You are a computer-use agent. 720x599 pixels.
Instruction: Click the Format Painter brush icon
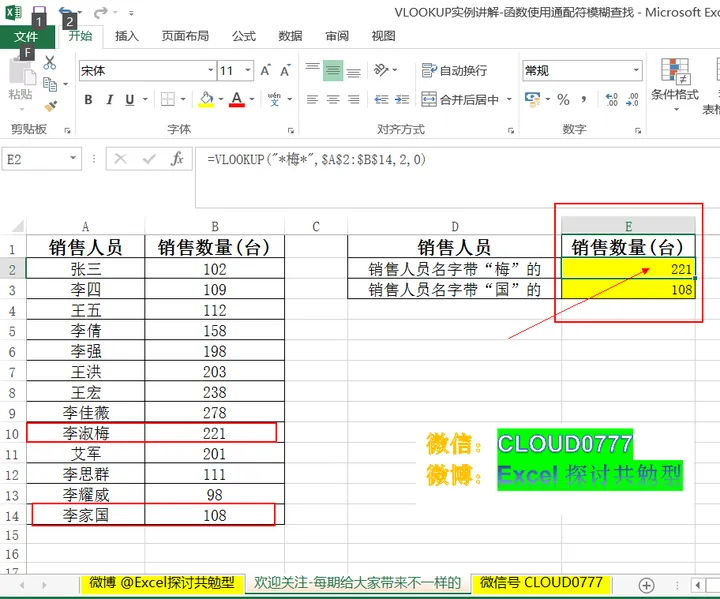pos(50,105)
